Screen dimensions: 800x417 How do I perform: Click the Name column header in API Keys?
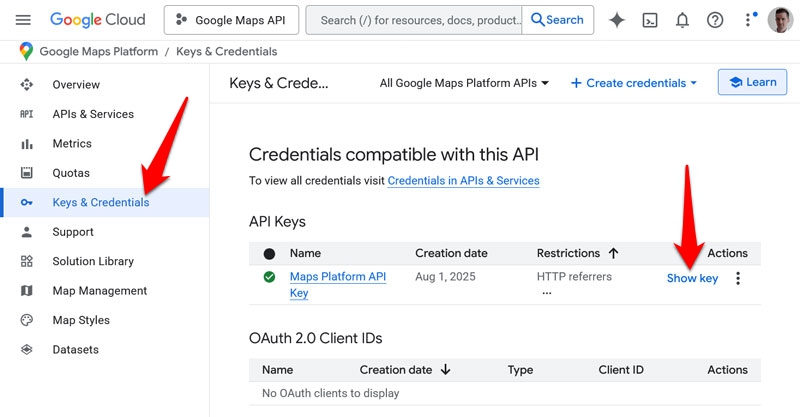(305, 253)
